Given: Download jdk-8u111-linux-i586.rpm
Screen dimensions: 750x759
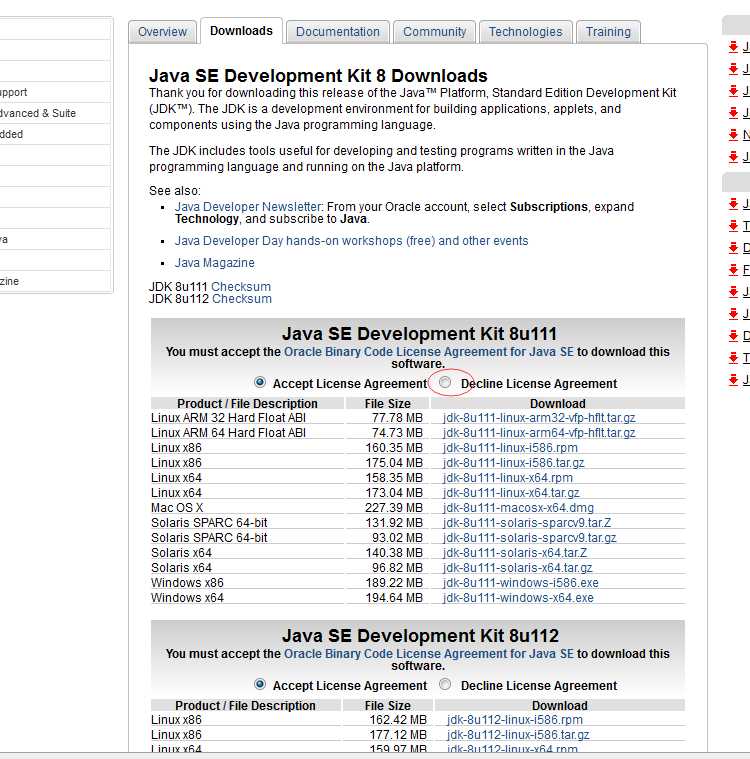Looking at the screenshot, I should coord(510,448).
